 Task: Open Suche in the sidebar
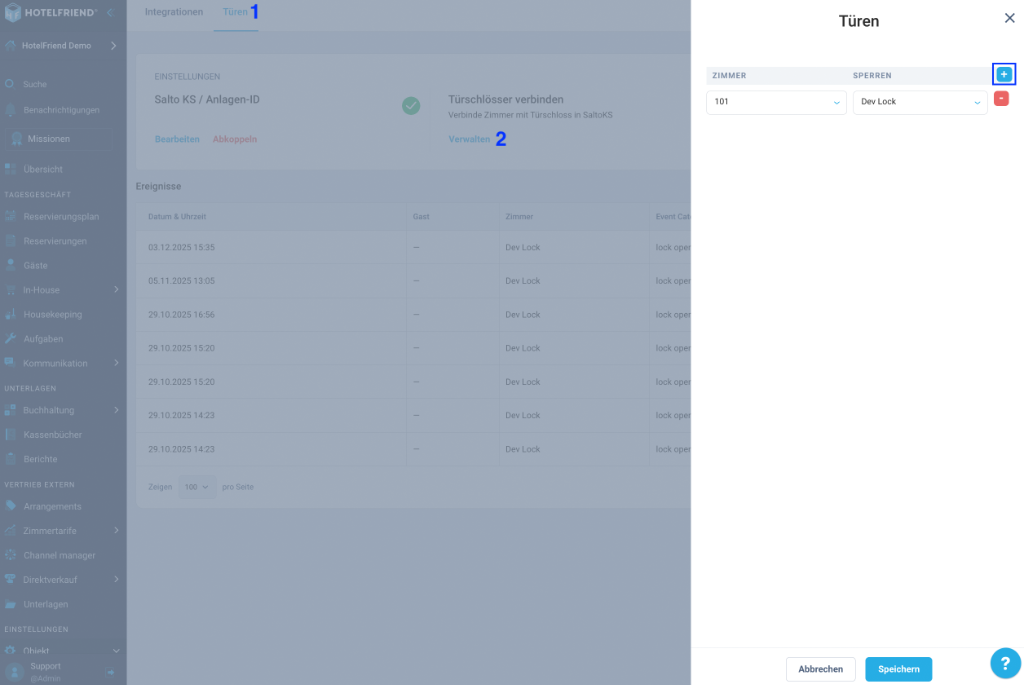click(x=35, y=84)
